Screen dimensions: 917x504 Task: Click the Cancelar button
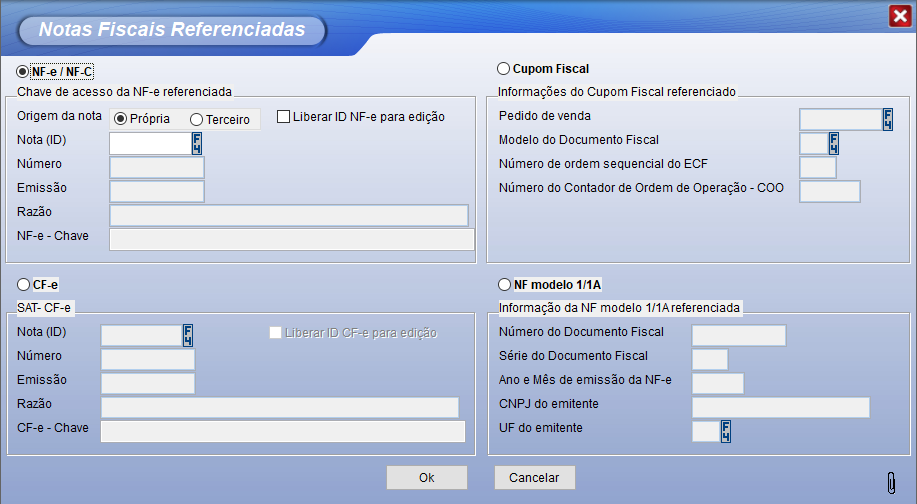[x=534, y=478]
